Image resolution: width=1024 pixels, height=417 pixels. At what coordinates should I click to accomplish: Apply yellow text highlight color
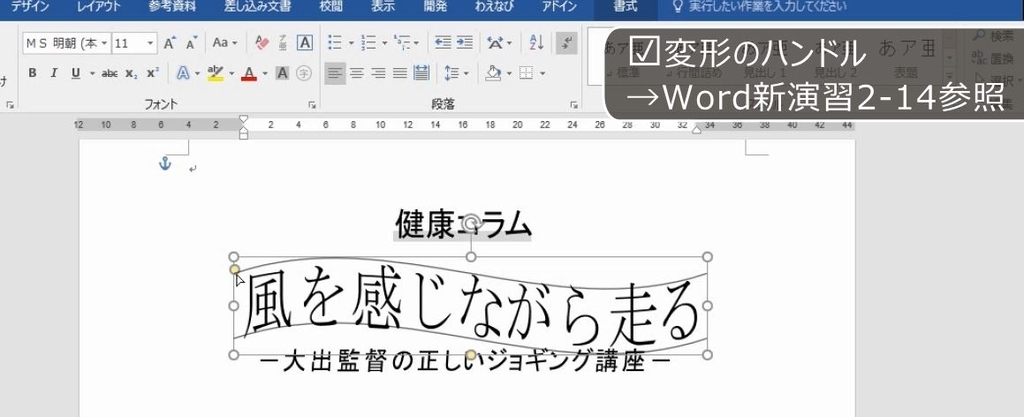point(216,73)
